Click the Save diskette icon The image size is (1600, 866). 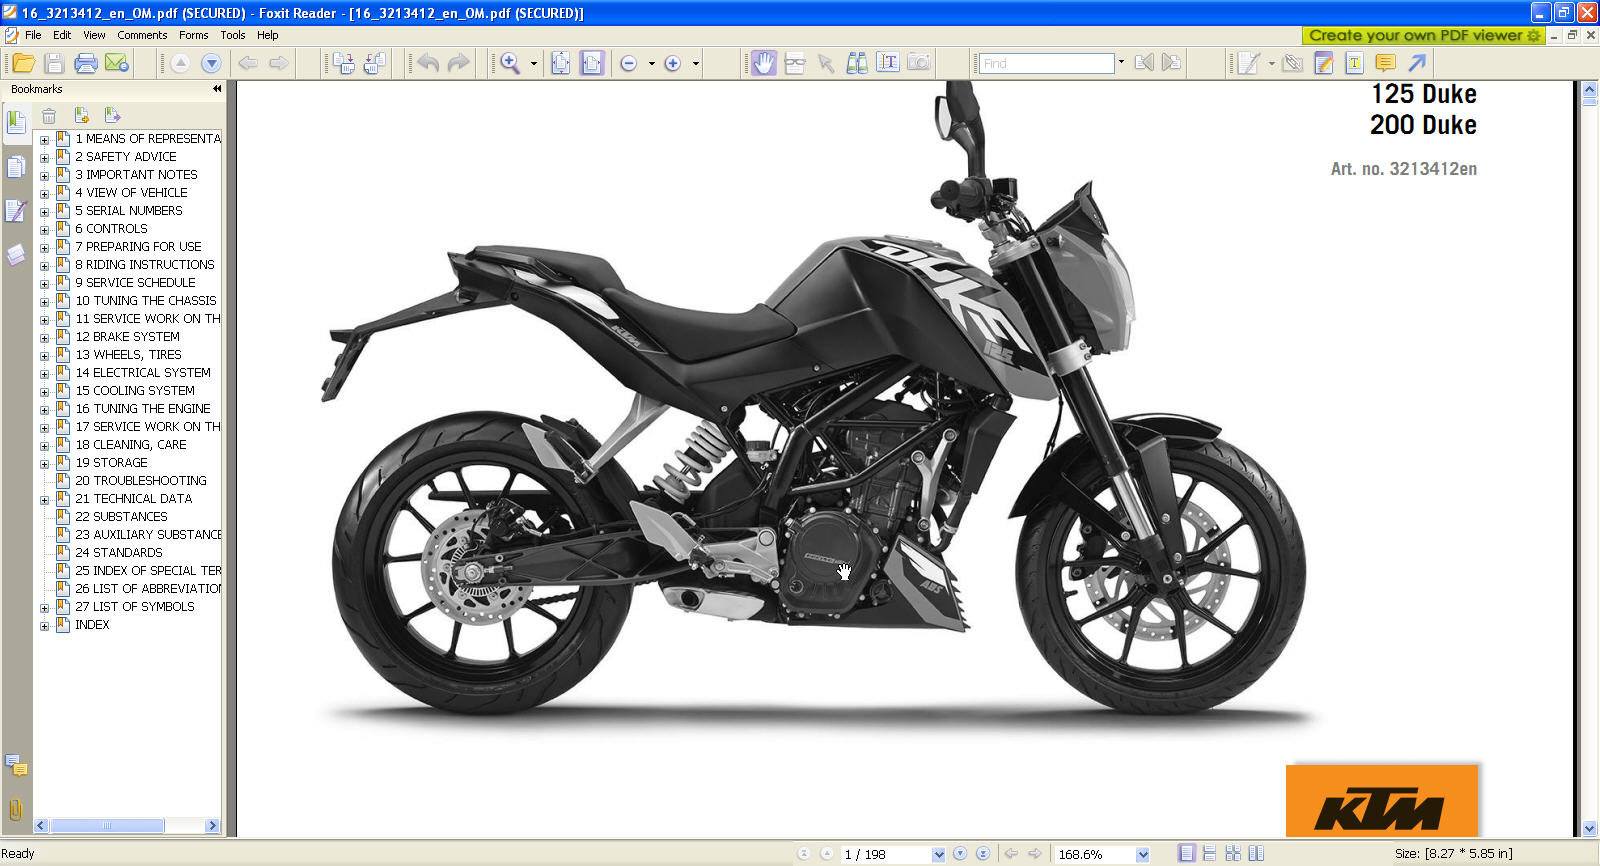(x=54, y=63)
